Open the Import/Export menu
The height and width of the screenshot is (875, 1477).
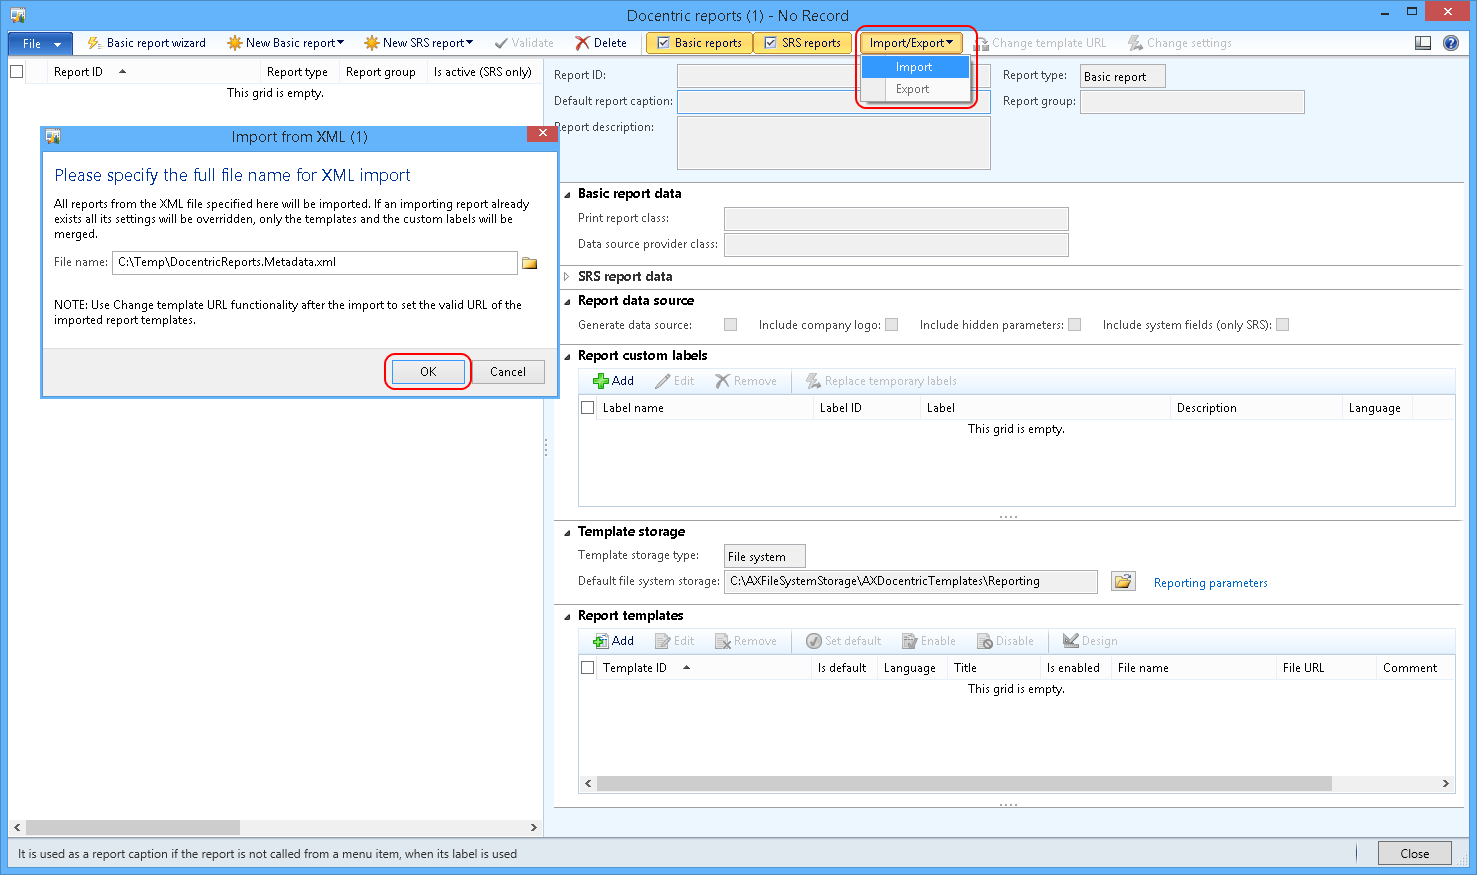click(911, 43)
